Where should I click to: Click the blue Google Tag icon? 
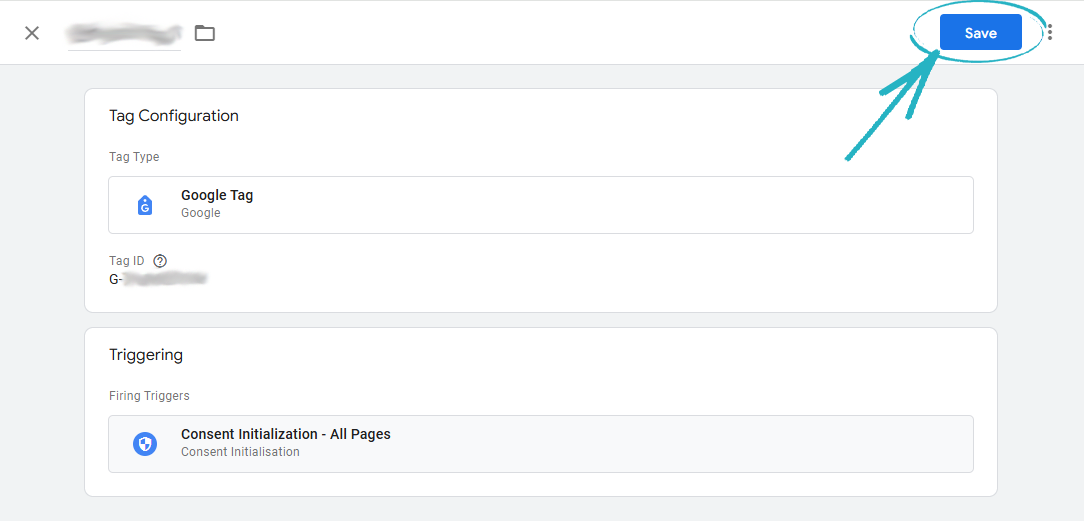[145, 205]
